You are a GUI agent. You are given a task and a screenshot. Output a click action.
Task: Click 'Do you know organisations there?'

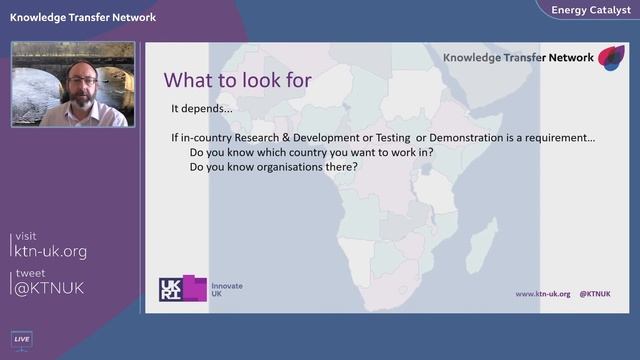273,167
